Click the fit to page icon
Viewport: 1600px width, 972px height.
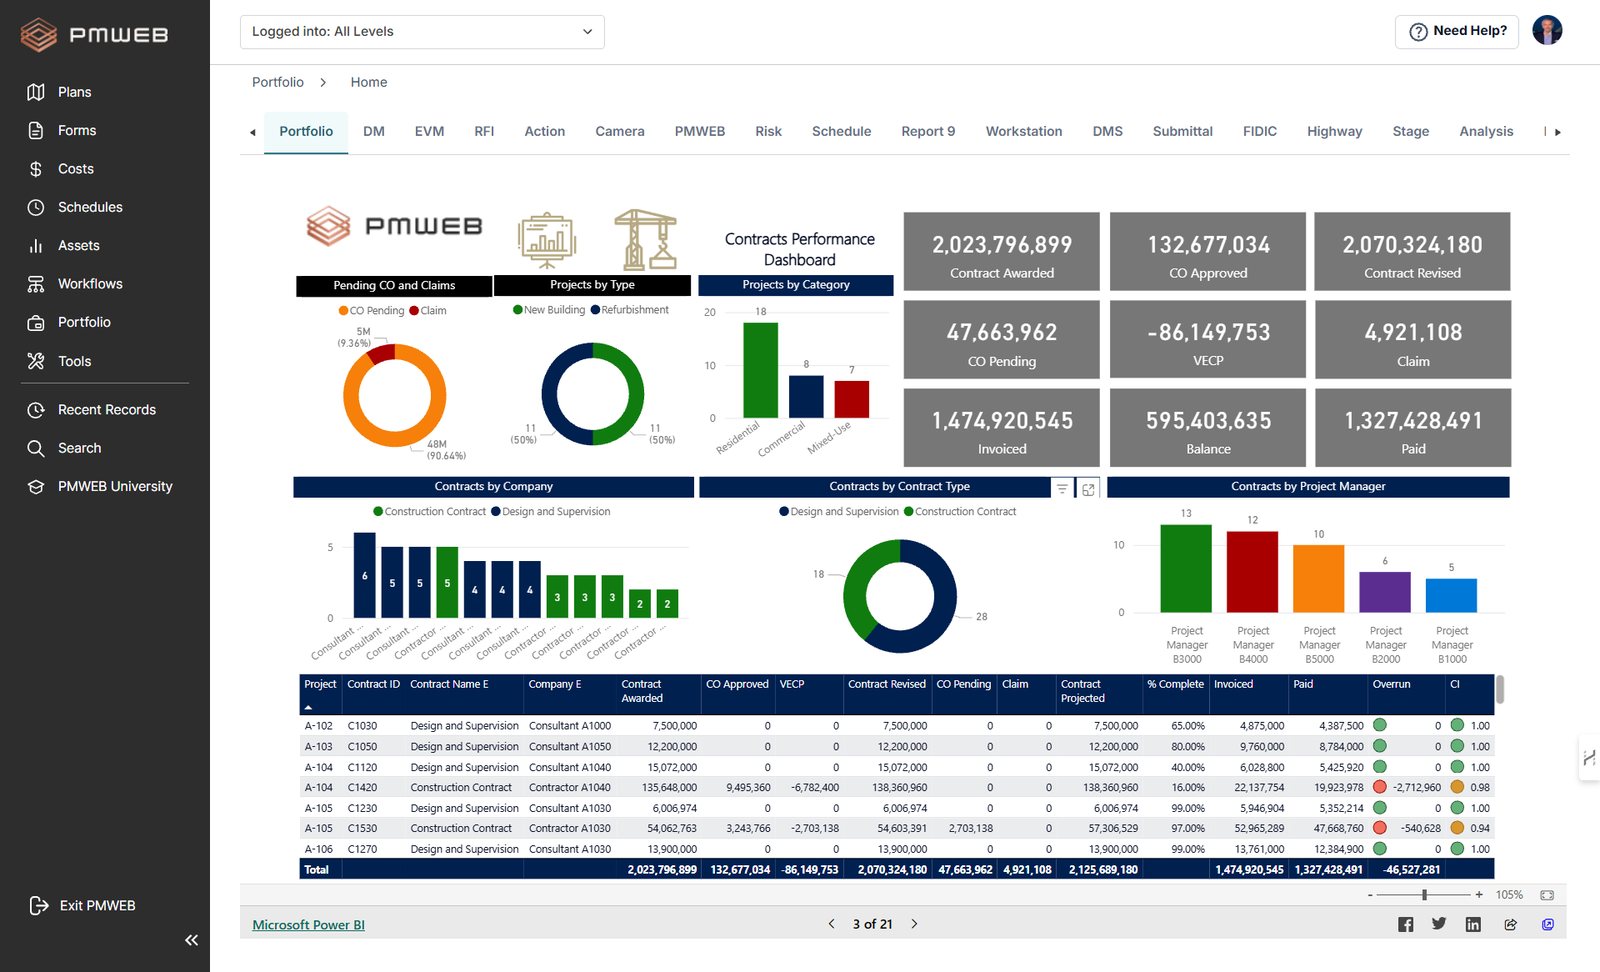[1547, 895]
